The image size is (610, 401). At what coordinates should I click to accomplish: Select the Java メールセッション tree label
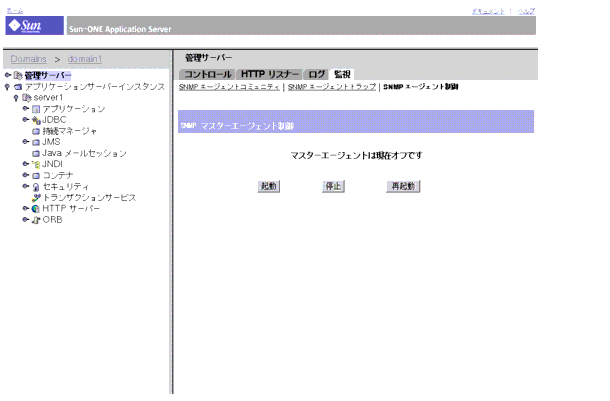84,153
